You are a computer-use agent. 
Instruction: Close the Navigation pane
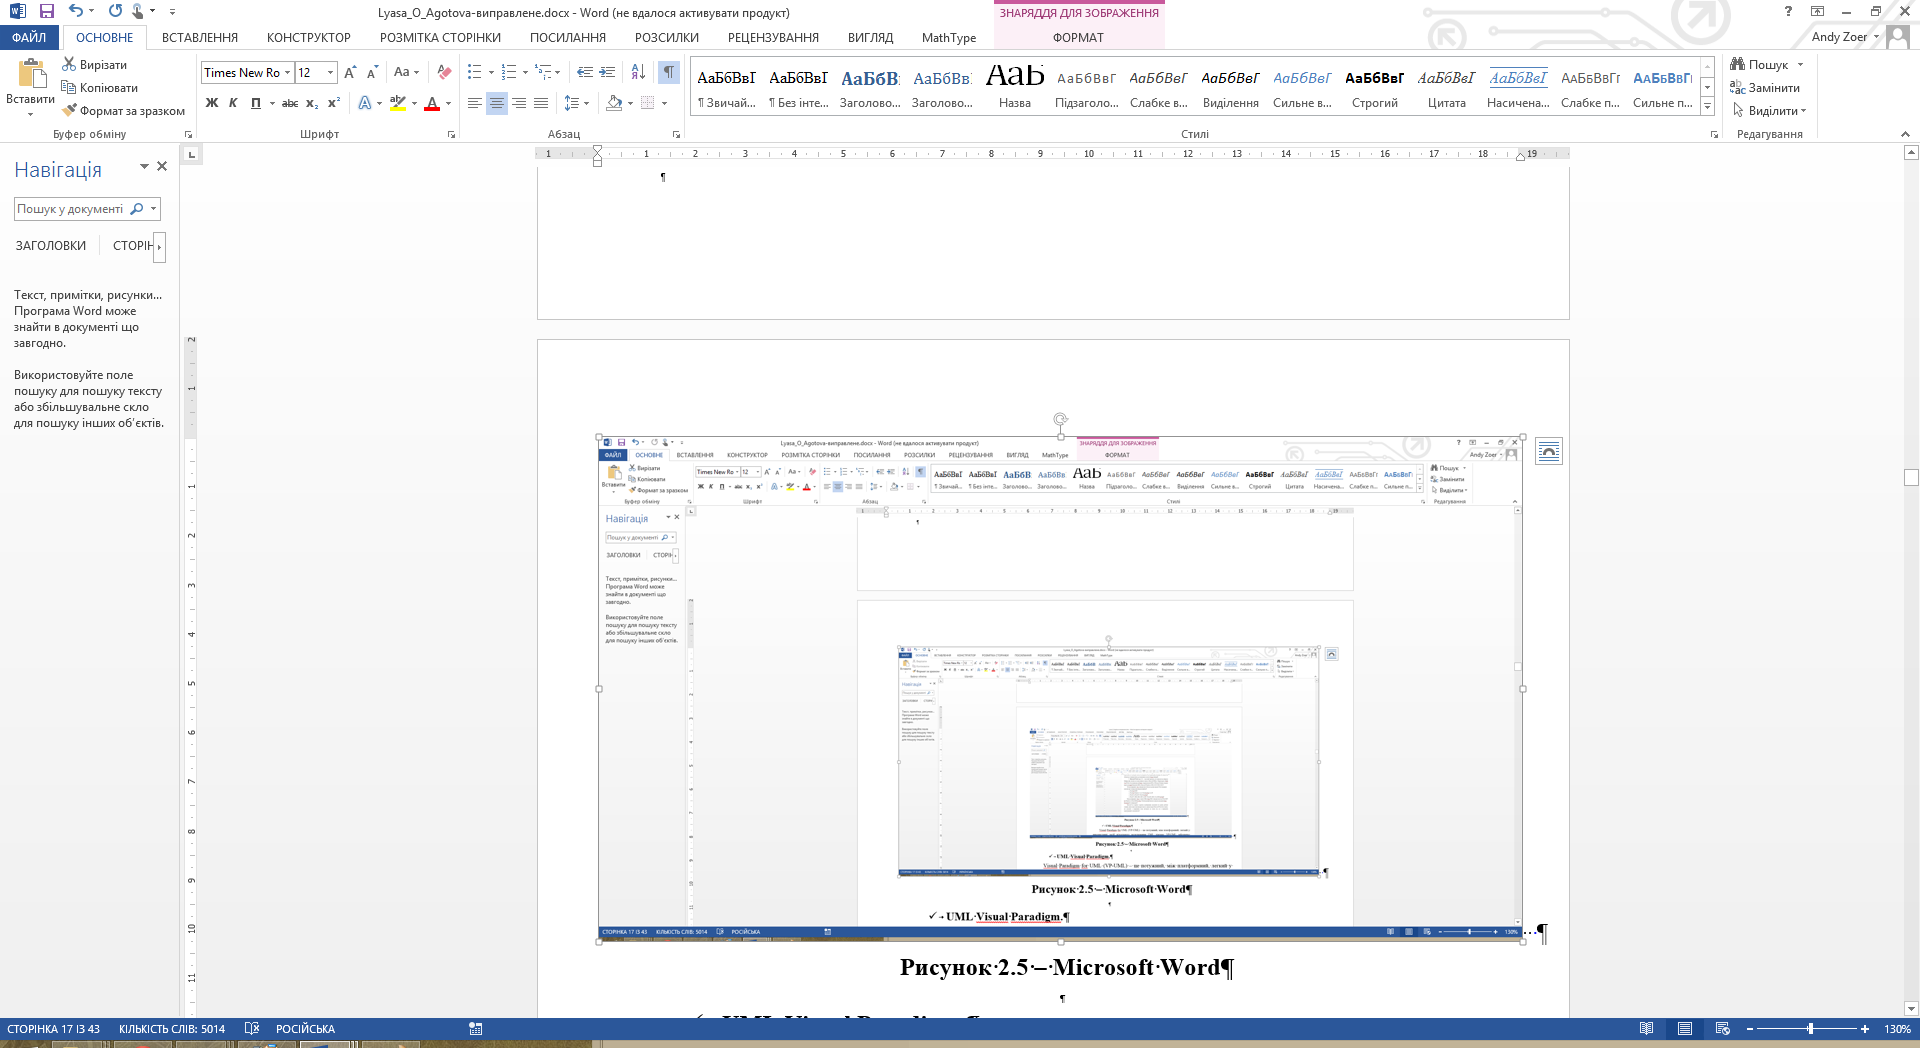click(162, 167)
